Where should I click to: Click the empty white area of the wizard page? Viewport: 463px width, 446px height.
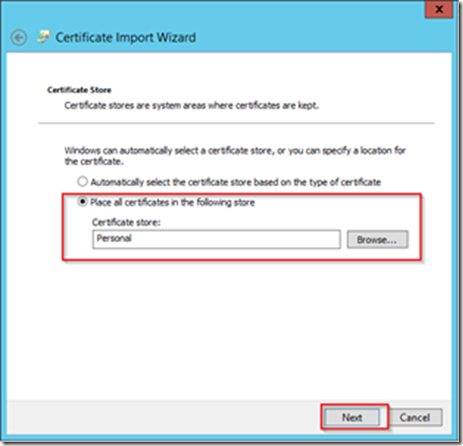coord(229,330)
